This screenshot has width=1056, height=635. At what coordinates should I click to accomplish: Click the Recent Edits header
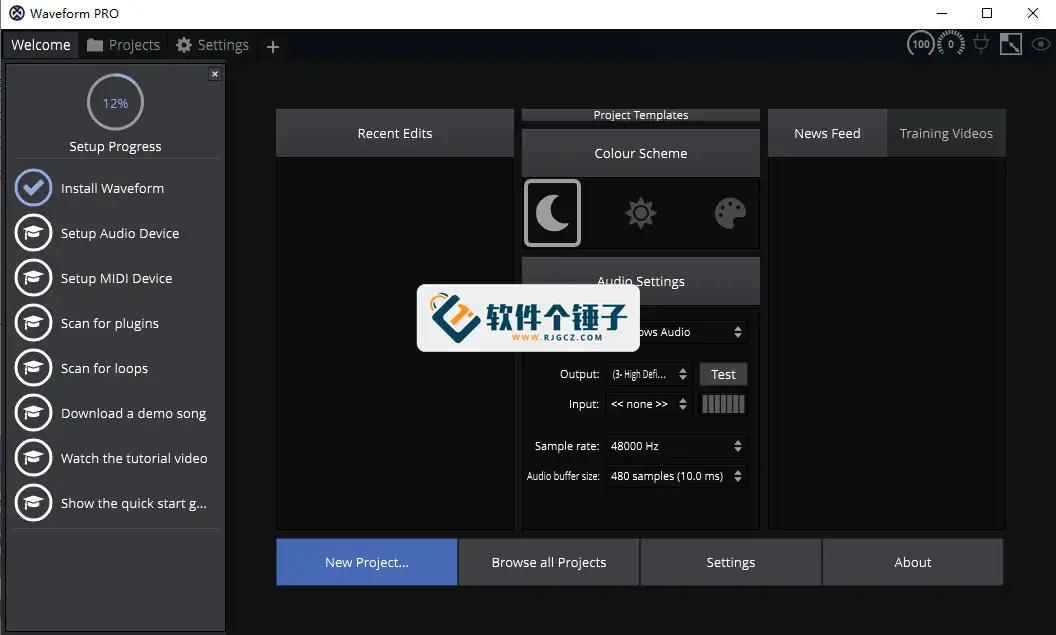[395, 133]
